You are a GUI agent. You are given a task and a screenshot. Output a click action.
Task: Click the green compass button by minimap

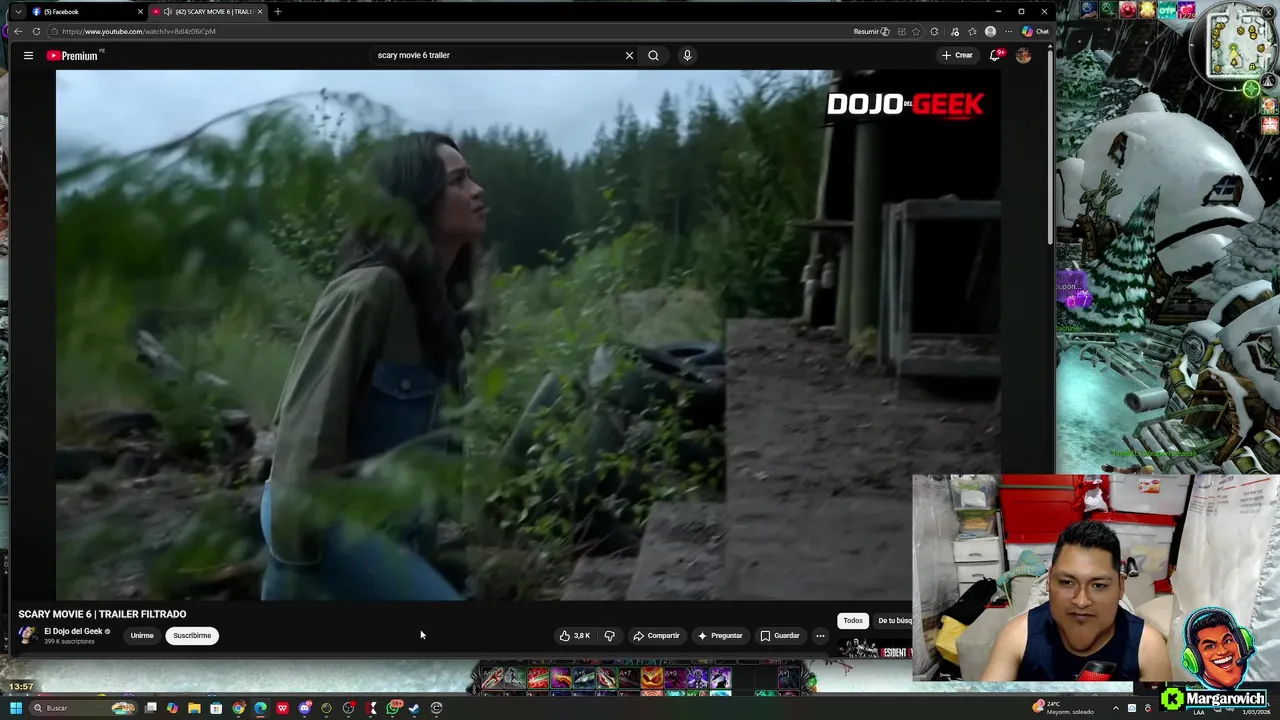click(x=1251, y=89)
